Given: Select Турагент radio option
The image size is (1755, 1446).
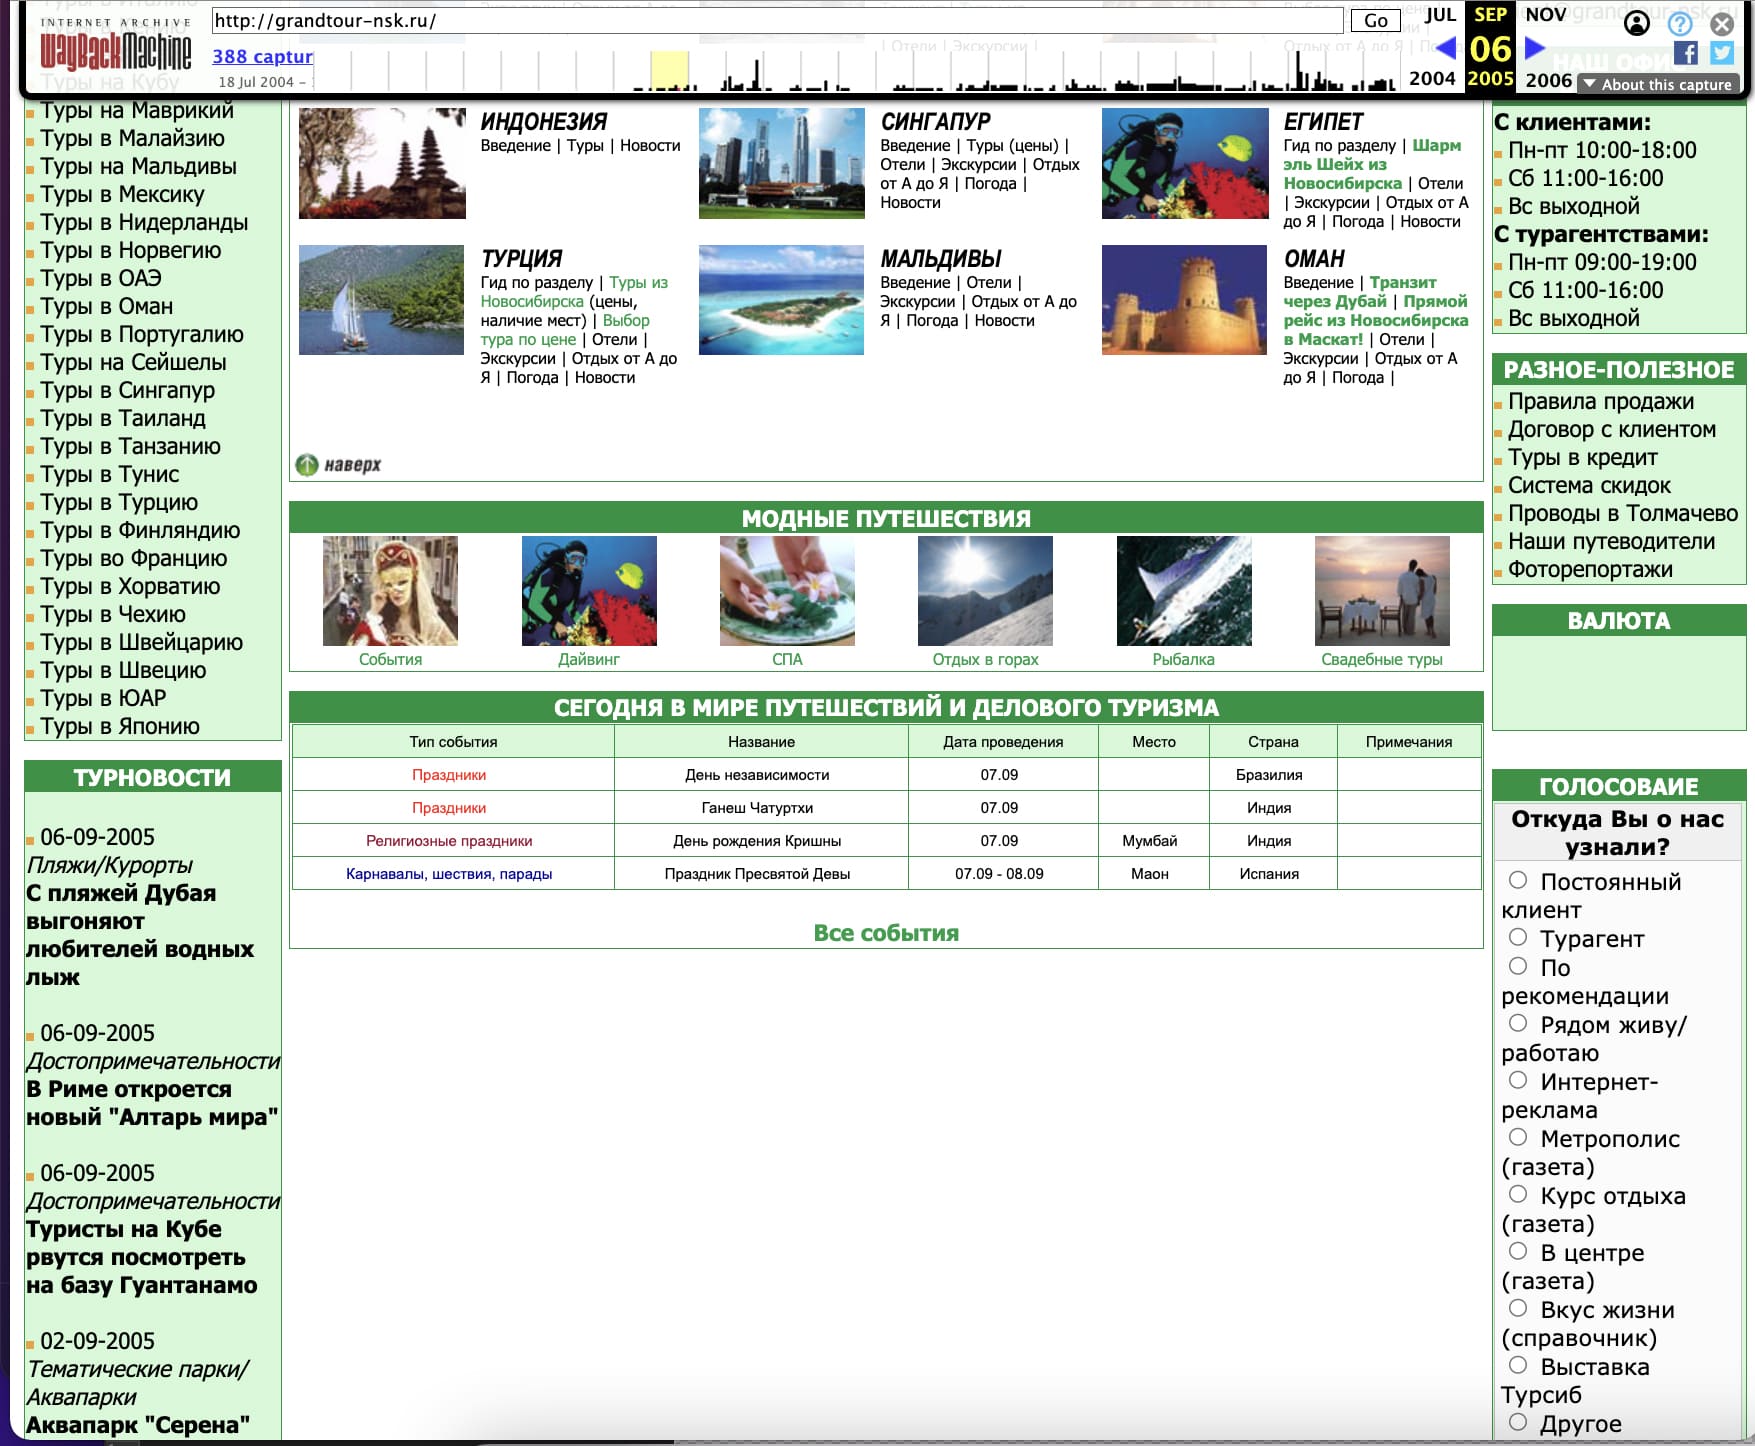Looking at the screenshot, I should pyautogui.click(x=1518, y=937).
